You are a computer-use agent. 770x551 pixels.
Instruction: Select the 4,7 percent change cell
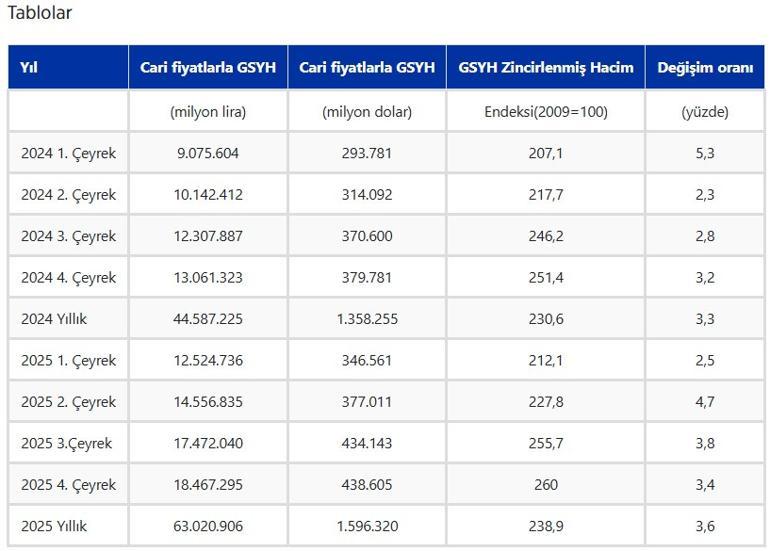pos(705,402)
